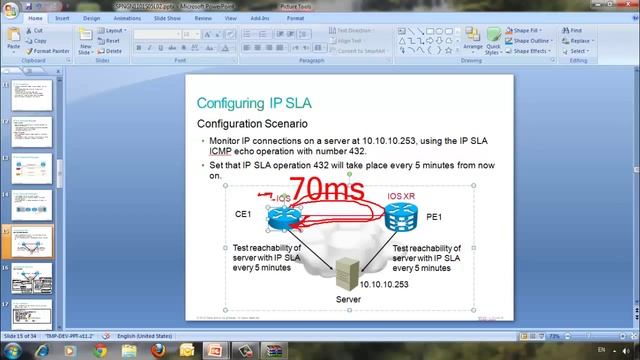Click the spell check status icon
This screenshot has width=640, height=360.
point(107,336)
